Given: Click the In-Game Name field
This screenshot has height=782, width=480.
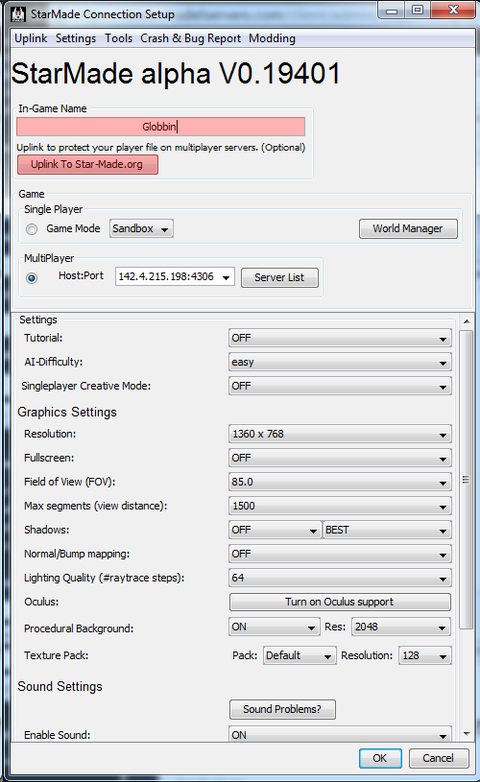Looking at the screenshot, I should pos(161,127).
